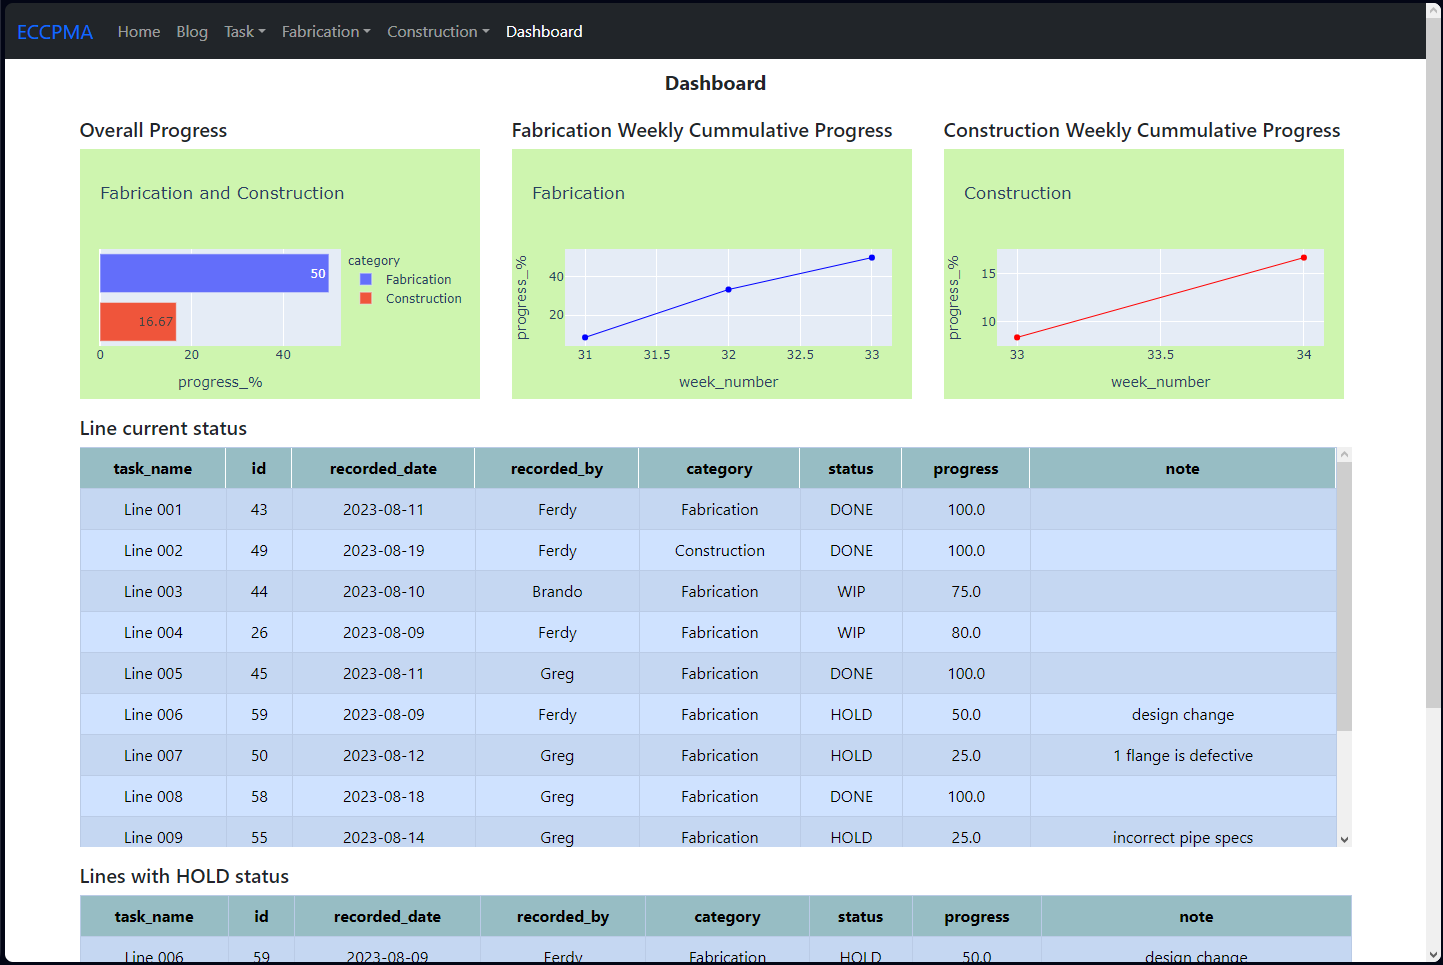This screenshot has width=1443, height=965.
Task: Click the blue Fabrication legend swatch
Action: tap(365, 279)
